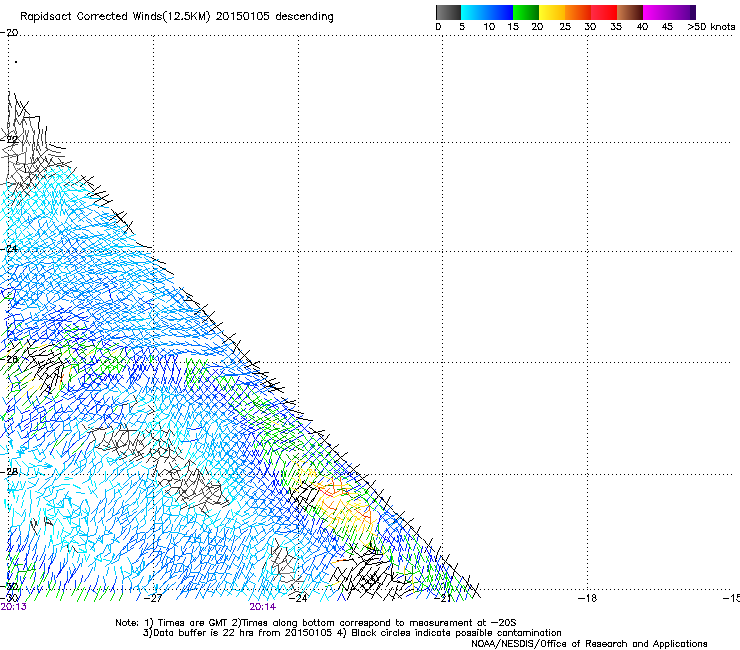Click the gray 0–5 knots color segment
The height and width of the screenshot is (650, 740).
coord(448,12)
